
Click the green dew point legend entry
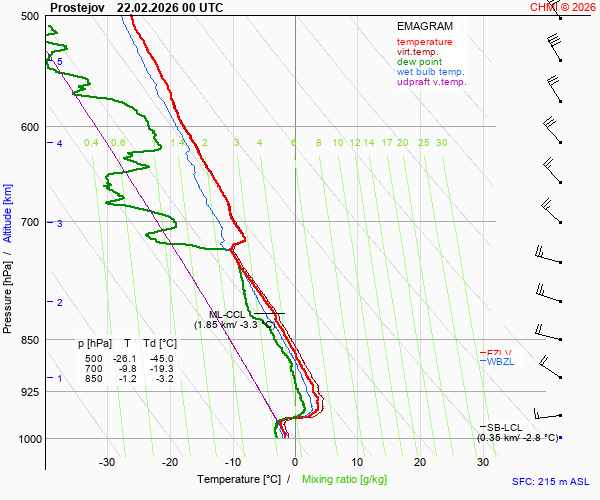point(419,62)
